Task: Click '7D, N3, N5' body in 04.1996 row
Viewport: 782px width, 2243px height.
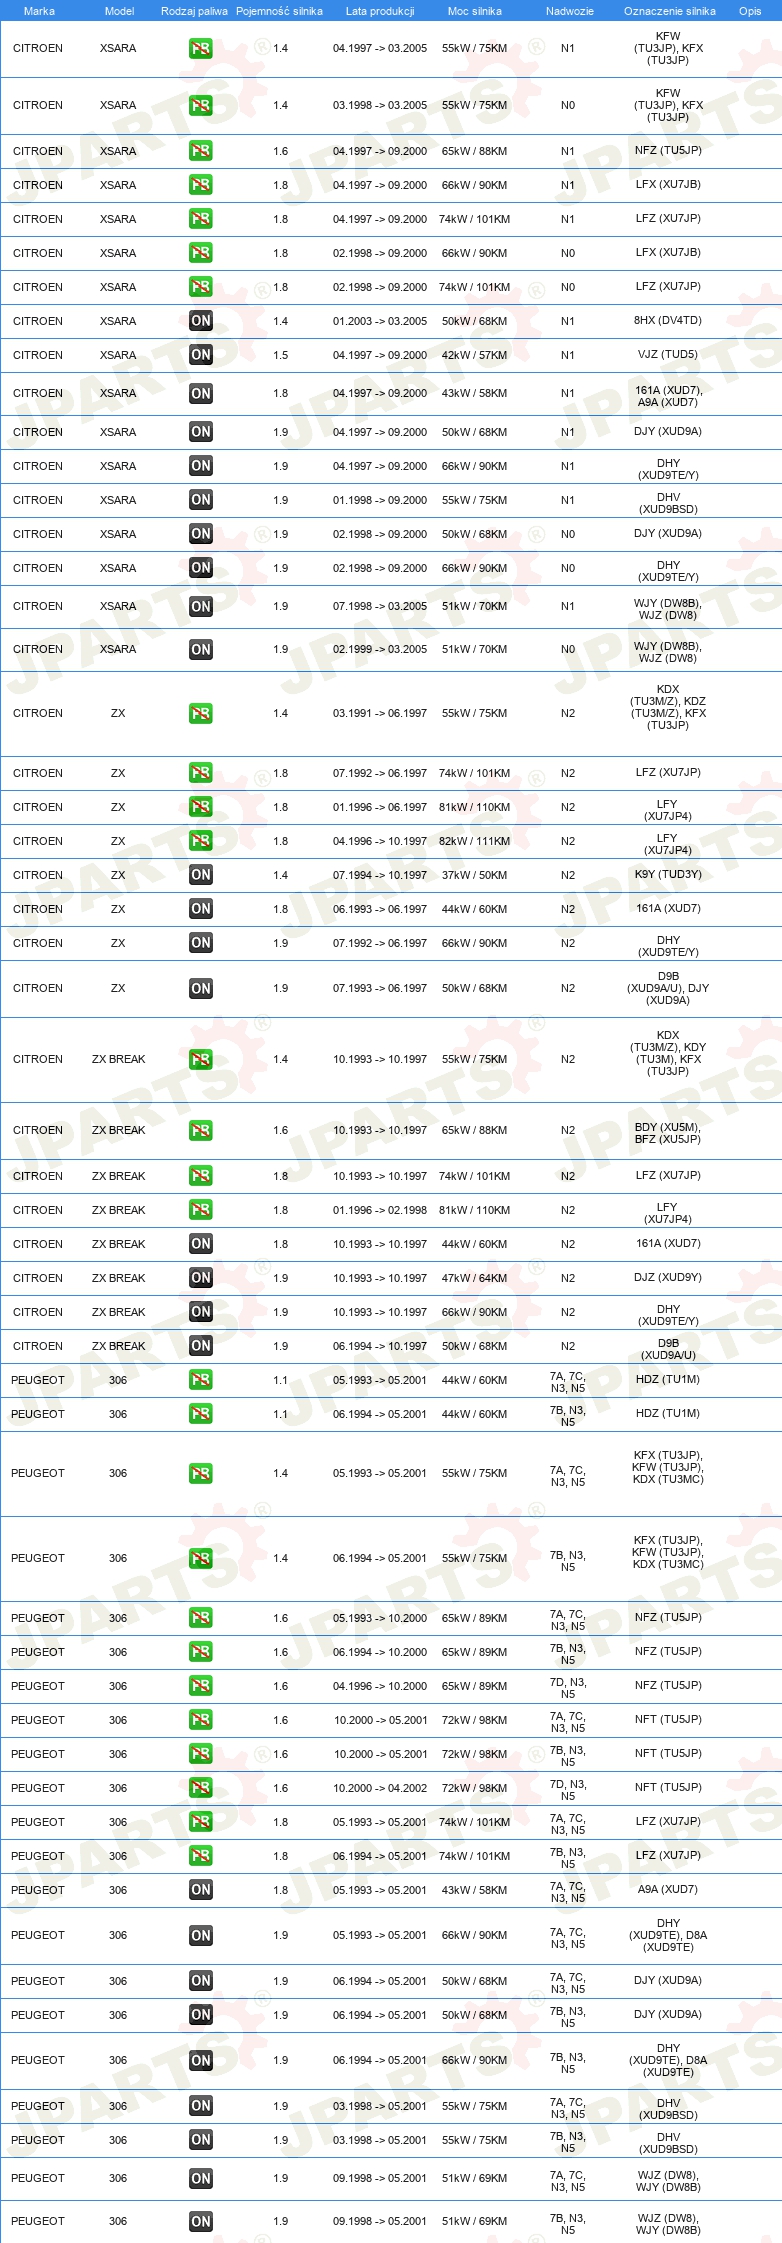Action: (x=568, y=1688)
